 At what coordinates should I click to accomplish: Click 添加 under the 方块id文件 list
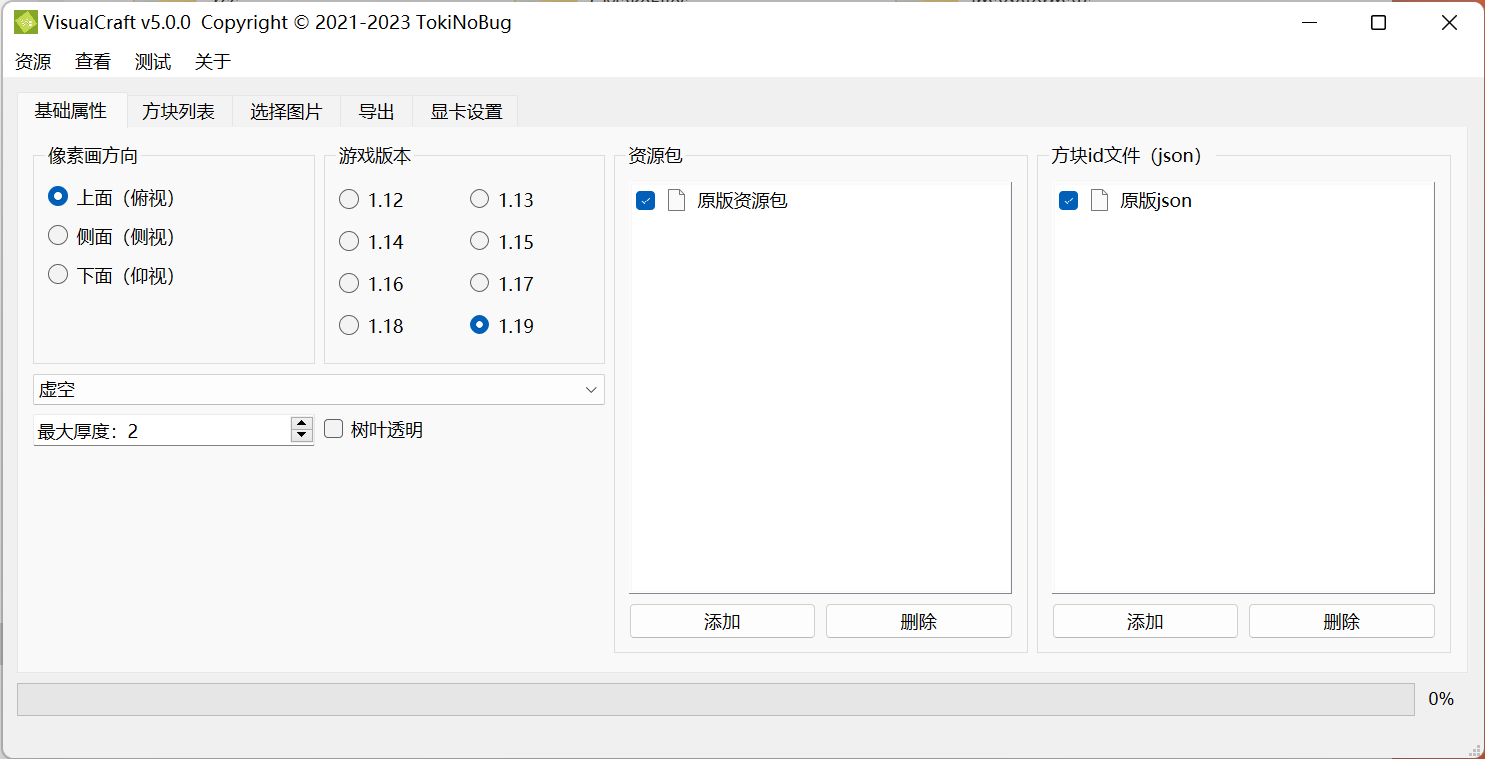tap(1145, 621)
